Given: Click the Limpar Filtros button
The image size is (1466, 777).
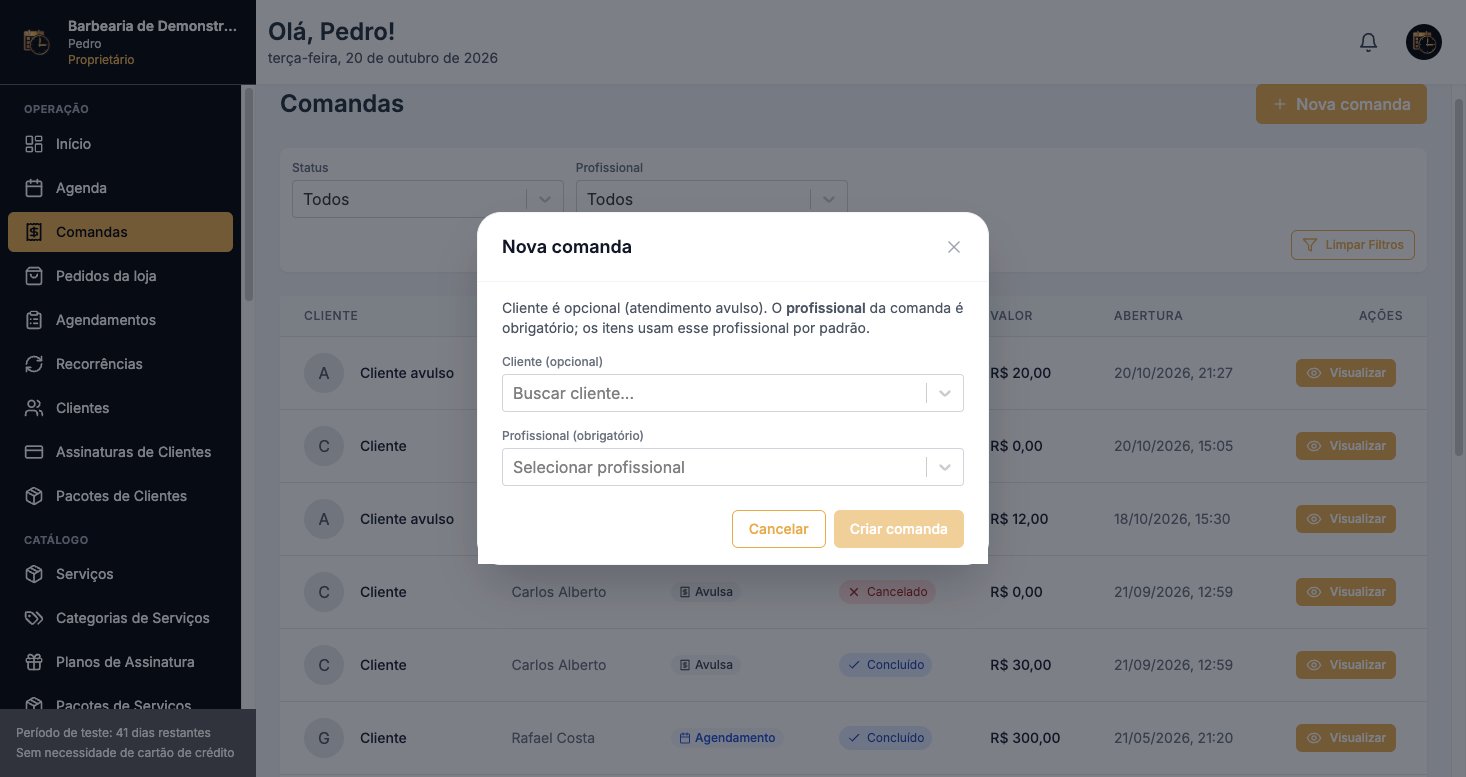Looking at the screenshot, I should 1353,245.
